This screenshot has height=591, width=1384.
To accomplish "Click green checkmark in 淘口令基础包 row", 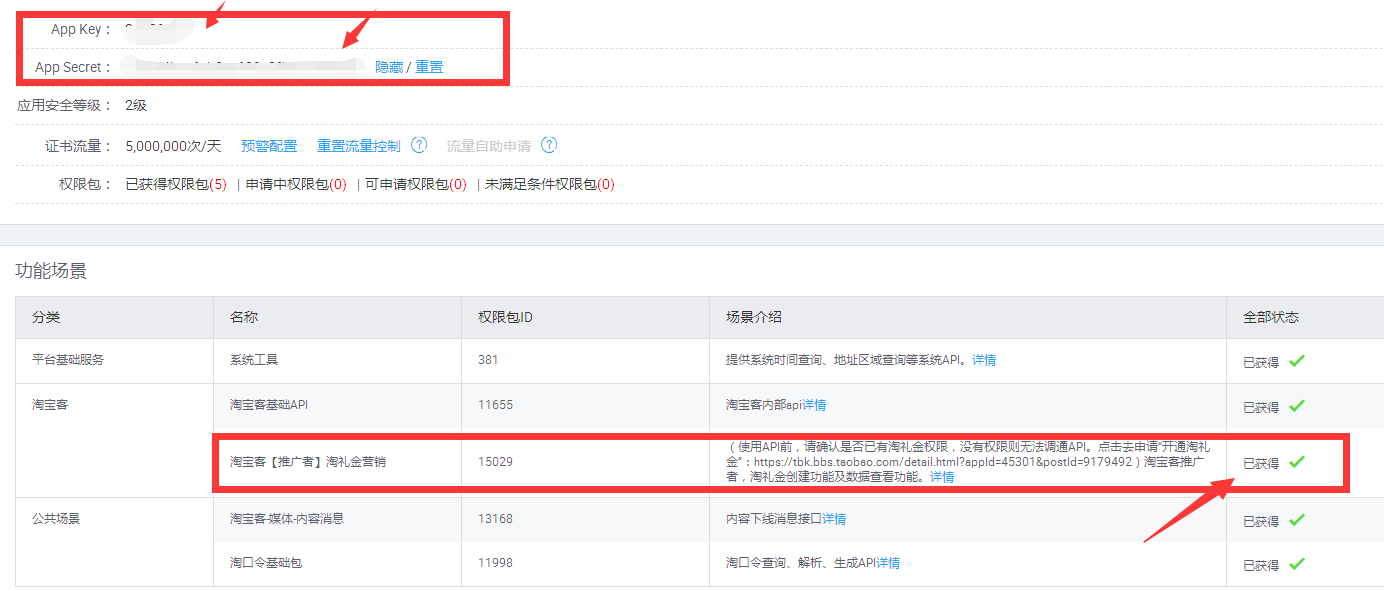I will click(1297, 564).
